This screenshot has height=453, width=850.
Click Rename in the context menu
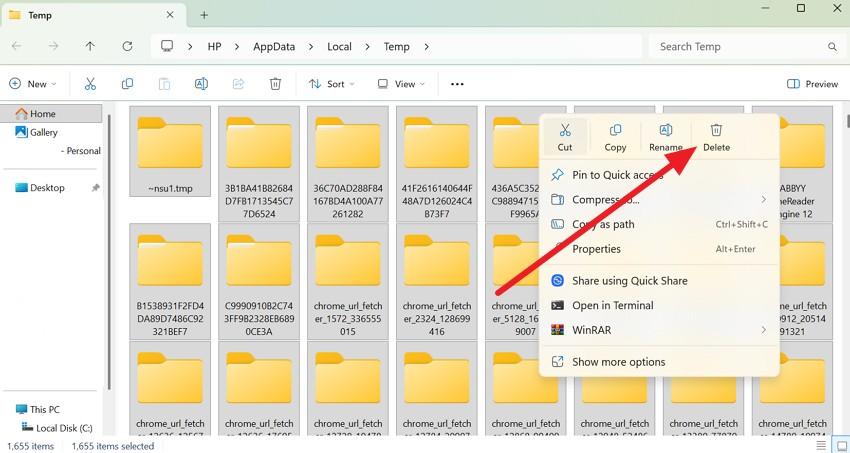click(666, 137)
